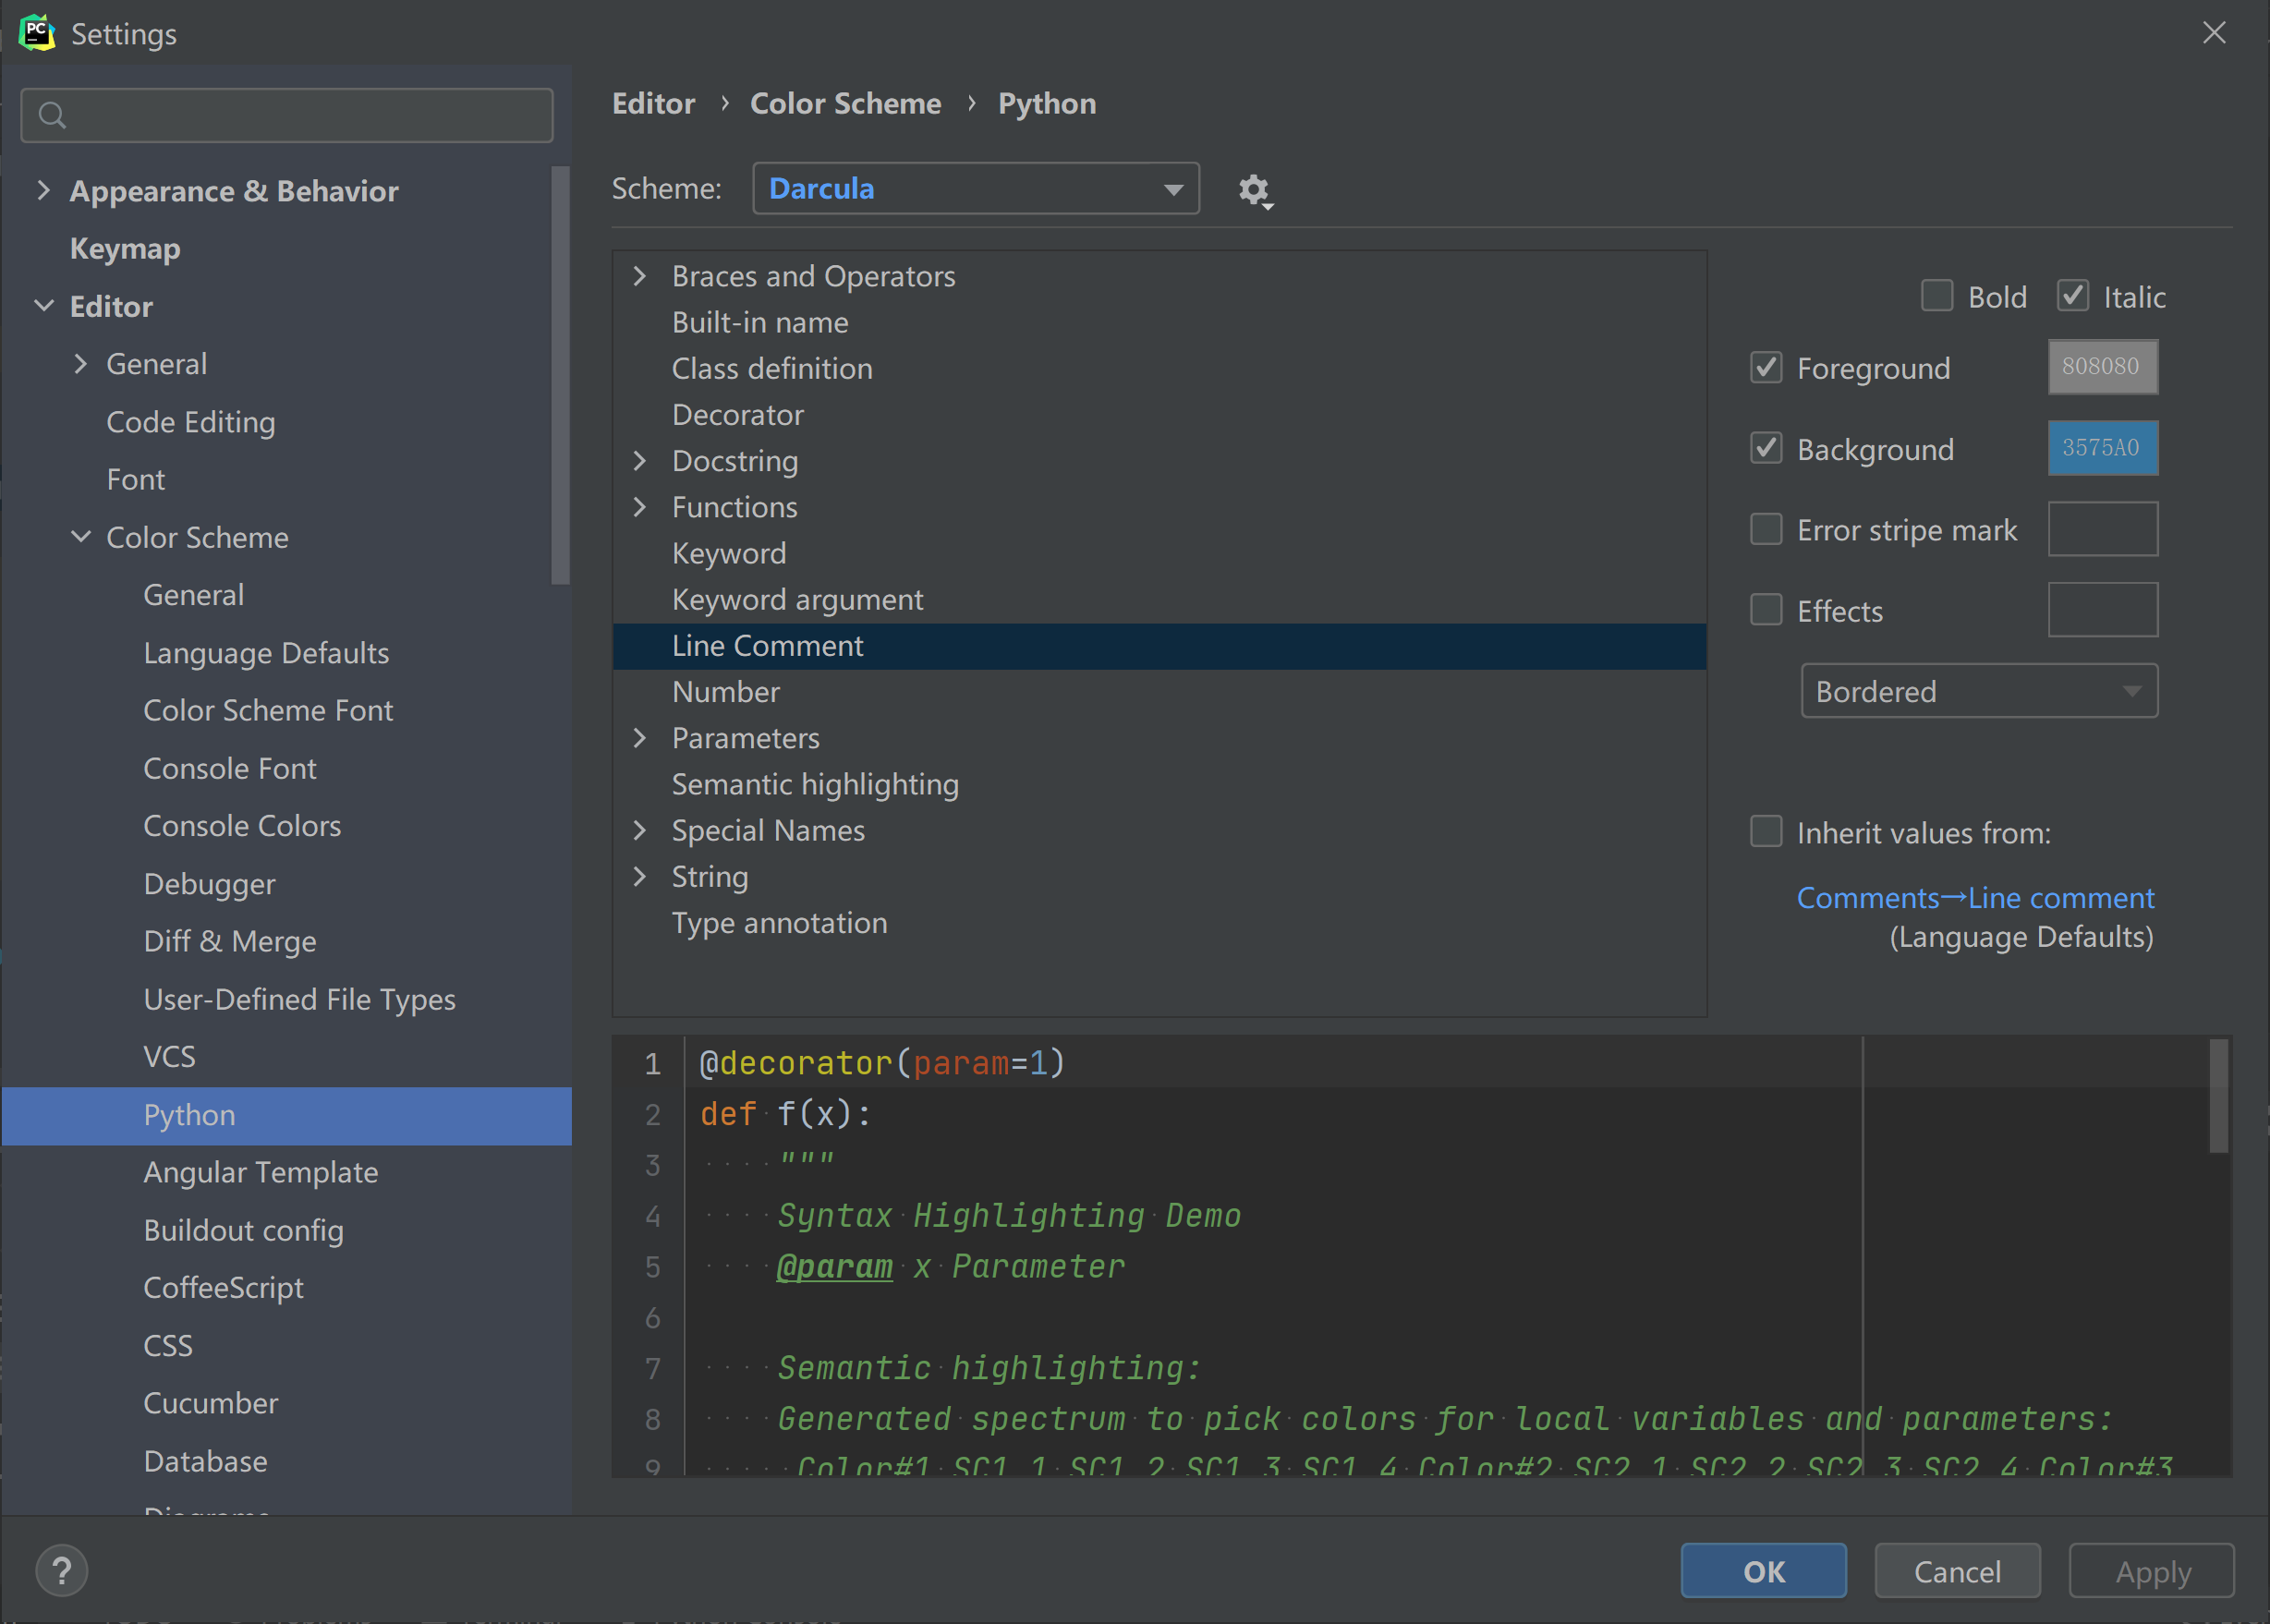This screenshot has height=1624, width=2270.
Task: Select Semantic highlighting attribute
Action: pos(815,784)
